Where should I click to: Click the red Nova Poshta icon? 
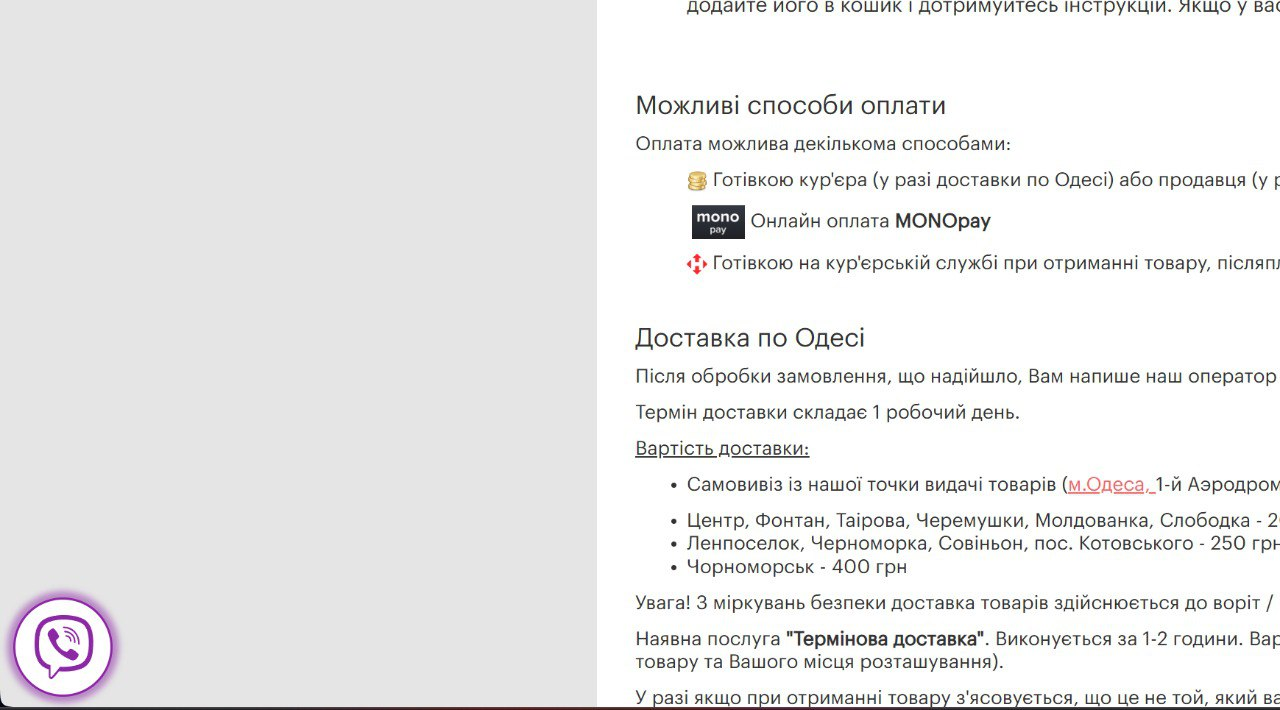(x=697, y=264)
